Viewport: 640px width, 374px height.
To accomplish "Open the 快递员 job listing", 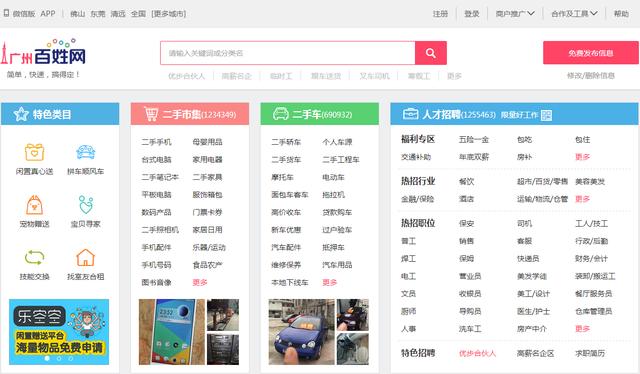I will point(528,258).
